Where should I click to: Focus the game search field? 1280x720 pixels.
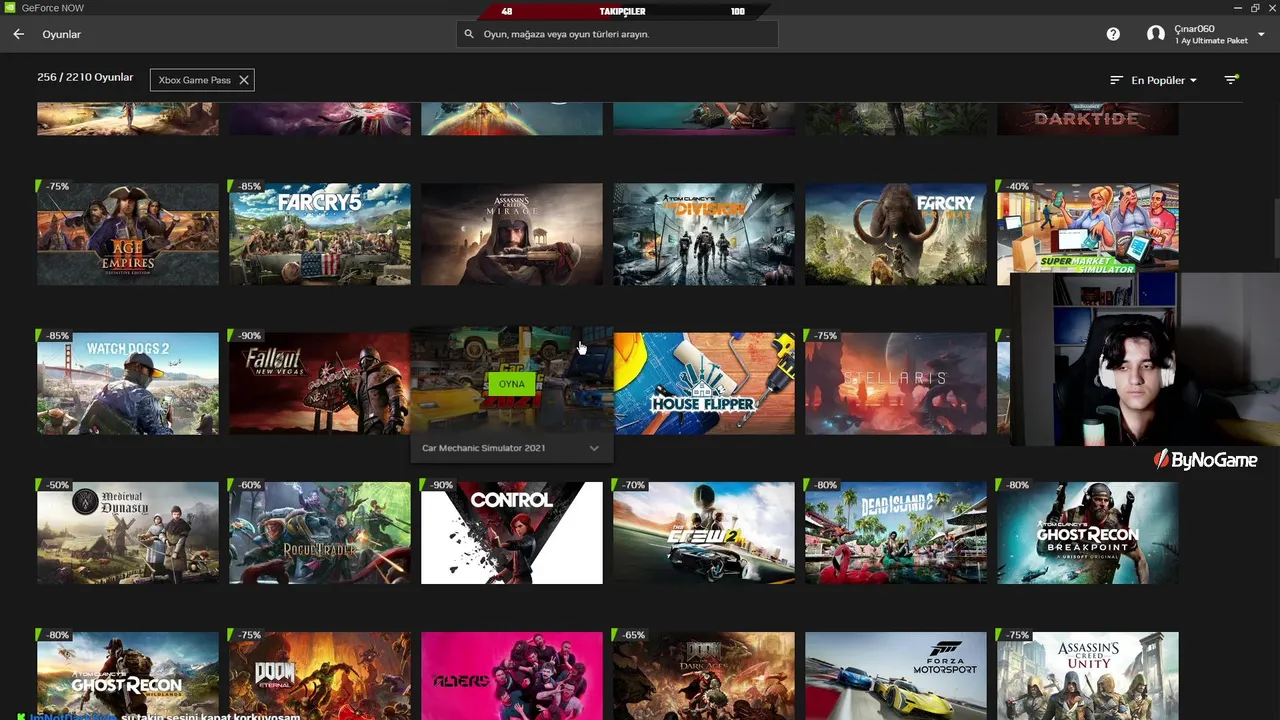pyautogui.click(x=617, y=34)
